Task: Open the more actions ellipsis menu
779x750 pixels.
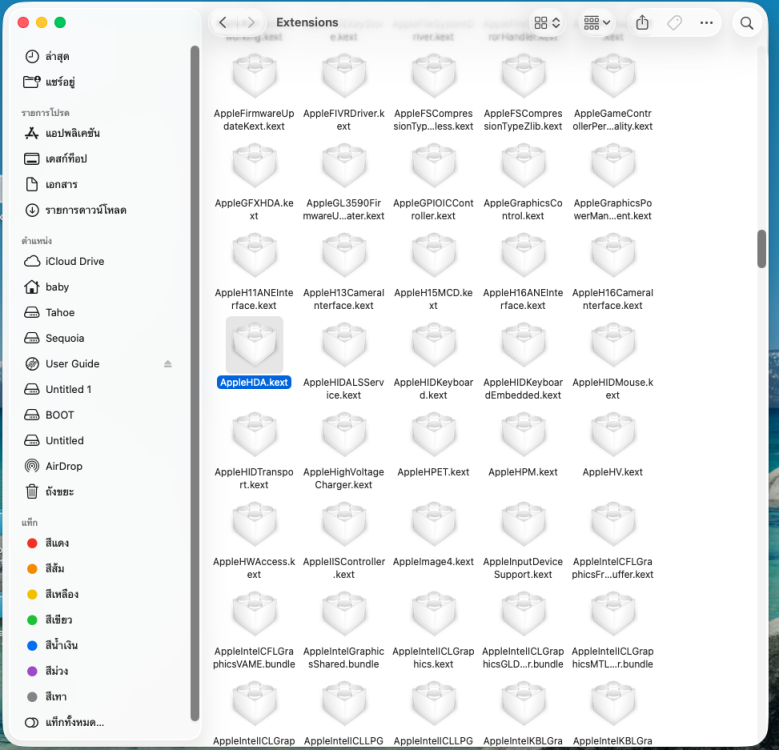Action: pos(706,23)
